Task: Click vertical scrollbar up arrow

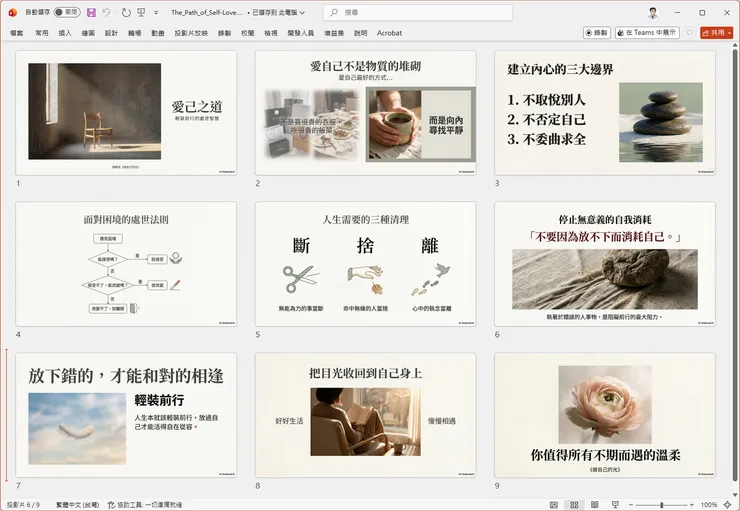Action: [x=735, y=45]
